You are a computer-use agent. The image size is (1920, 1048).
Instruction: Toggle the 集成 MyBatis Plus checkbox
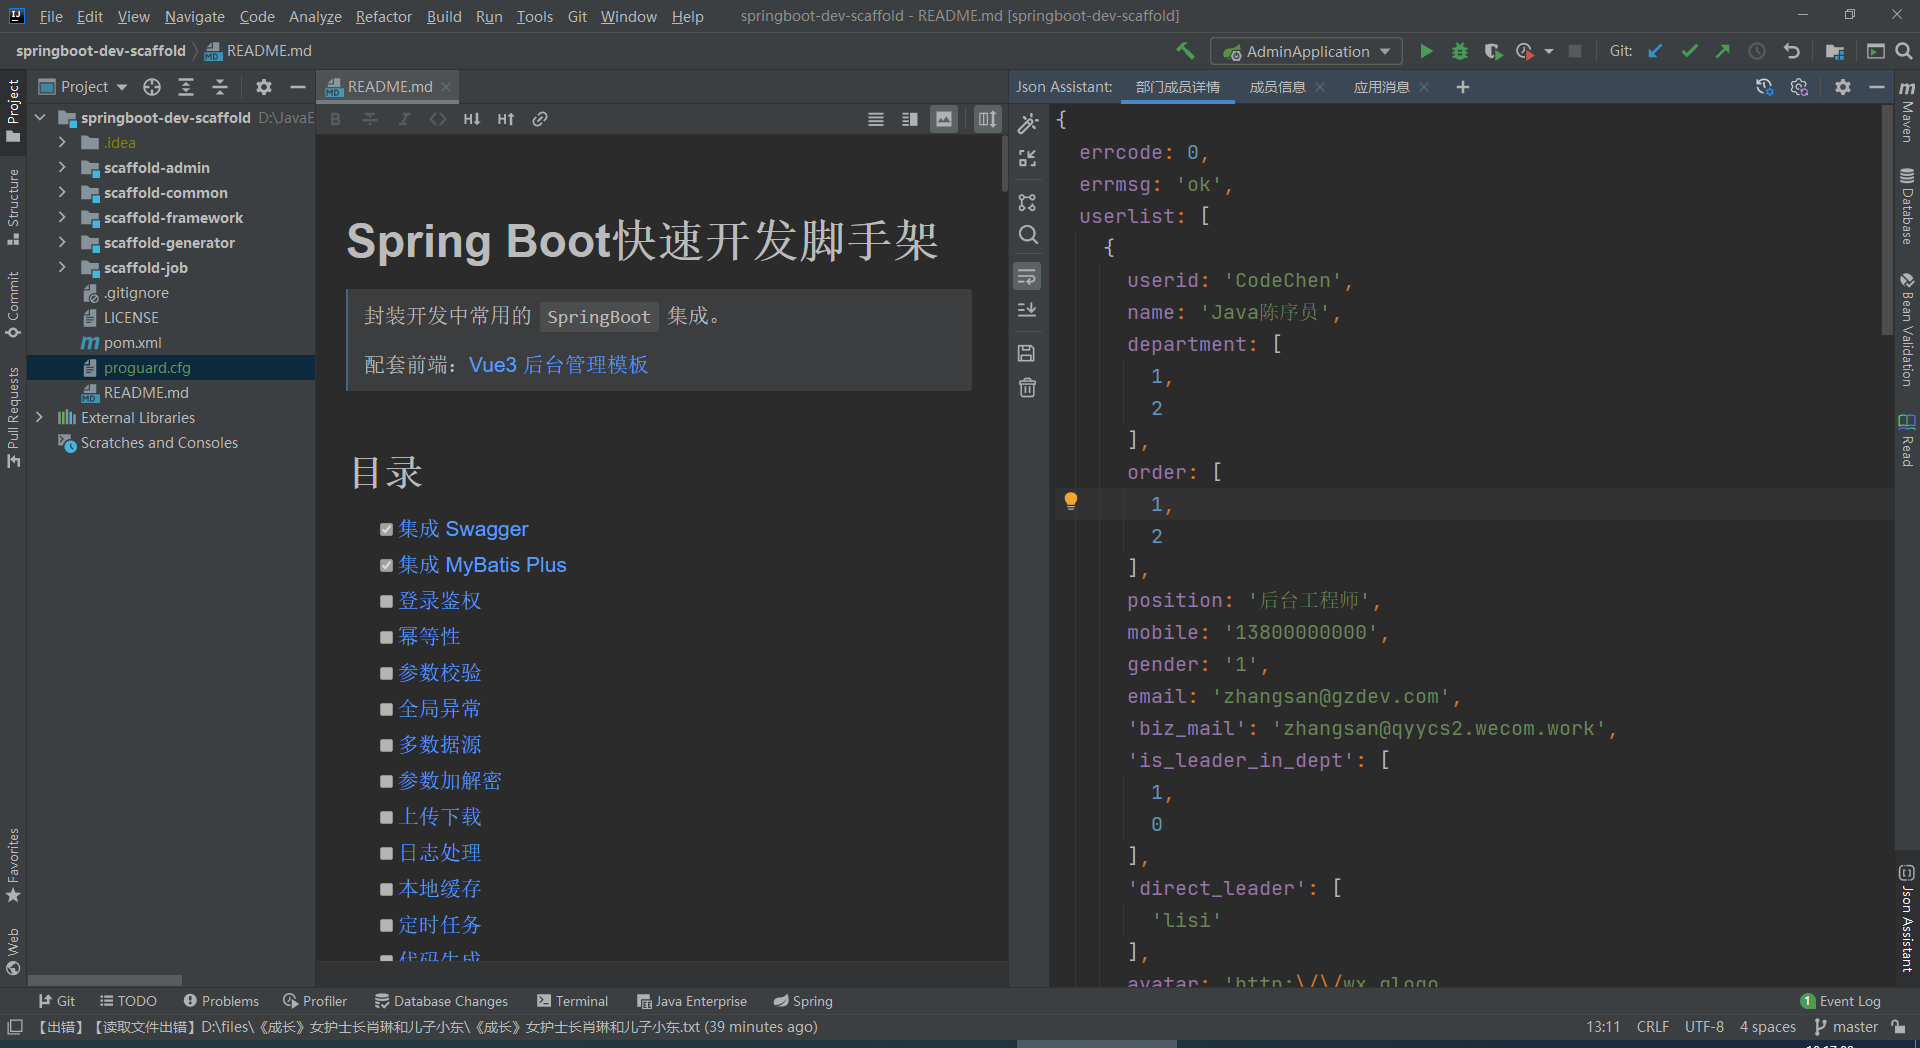click(386, 566)
